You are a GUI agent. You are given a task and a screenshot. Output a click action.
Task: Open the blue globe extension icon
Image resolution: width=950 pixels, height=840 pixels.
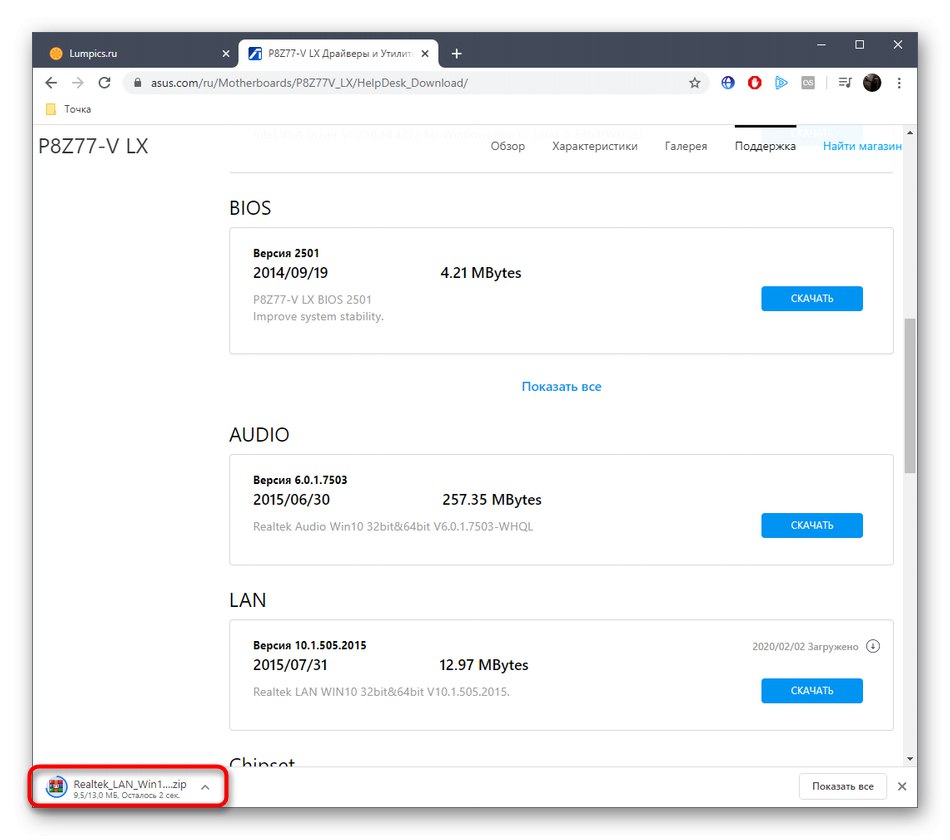coord(727,82)
